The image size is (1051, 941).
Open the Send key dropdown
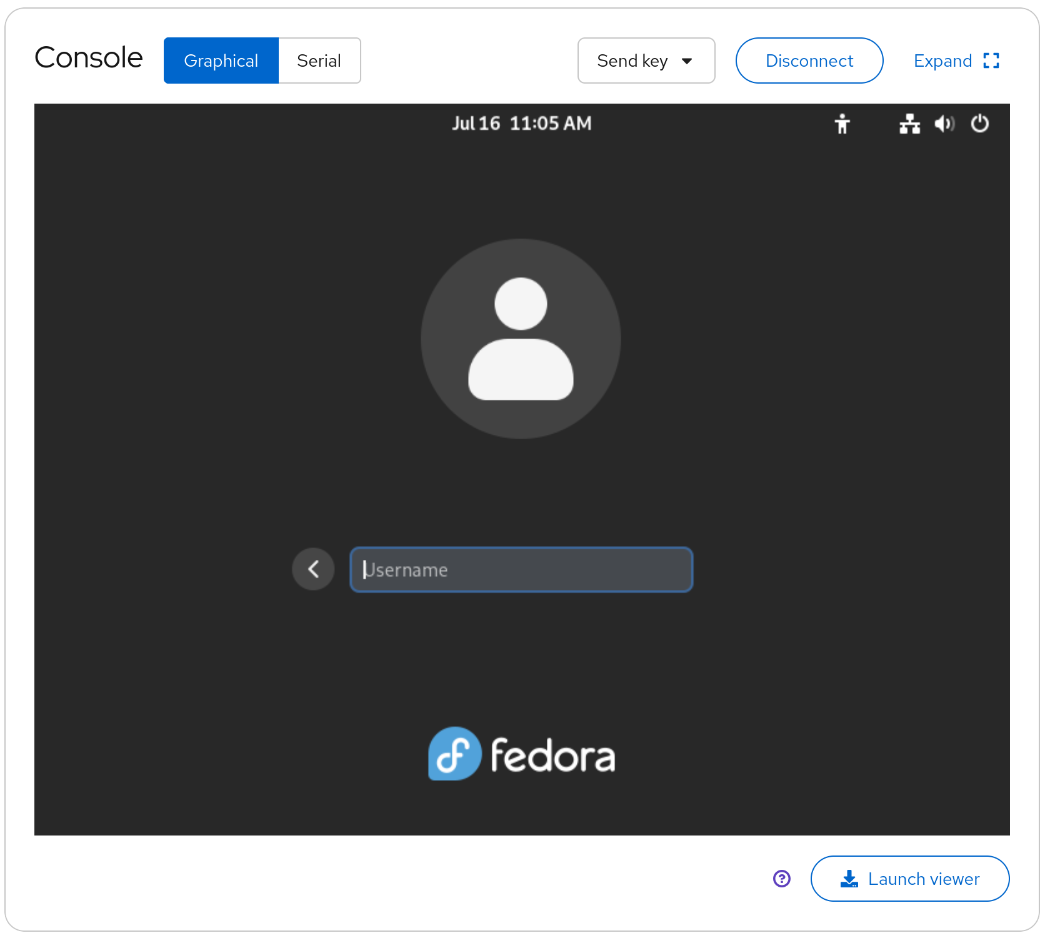[646, 60]
